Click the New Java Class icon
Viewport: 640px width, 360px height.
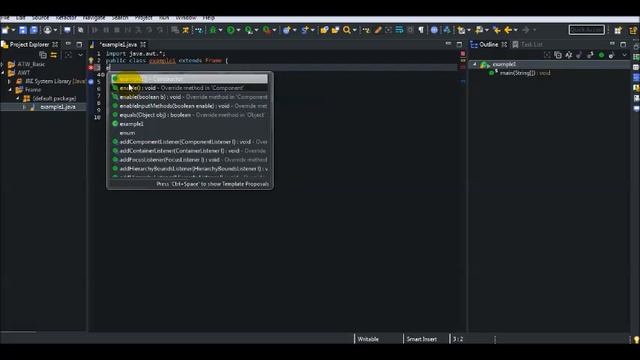pos(304,30)
